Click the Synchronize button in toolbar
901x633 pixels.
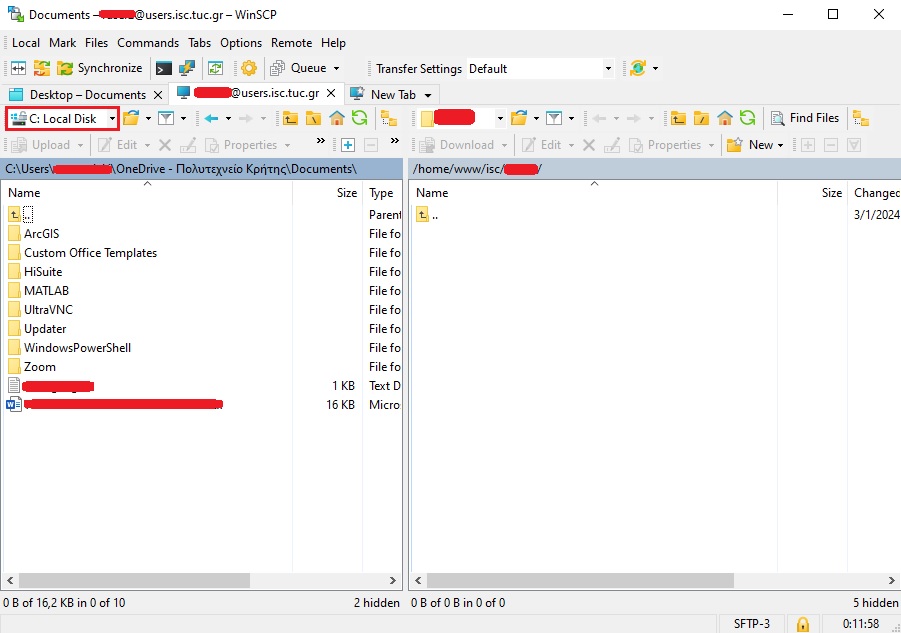pyautogui.click(x=100, y=69)
